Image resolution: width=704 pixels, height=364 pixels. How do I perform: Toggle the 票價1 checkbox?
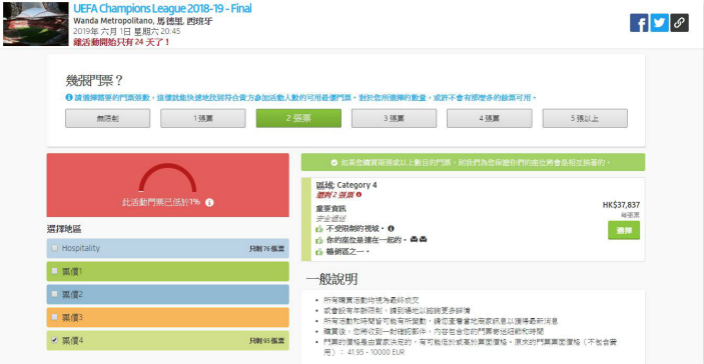[55, 271]
